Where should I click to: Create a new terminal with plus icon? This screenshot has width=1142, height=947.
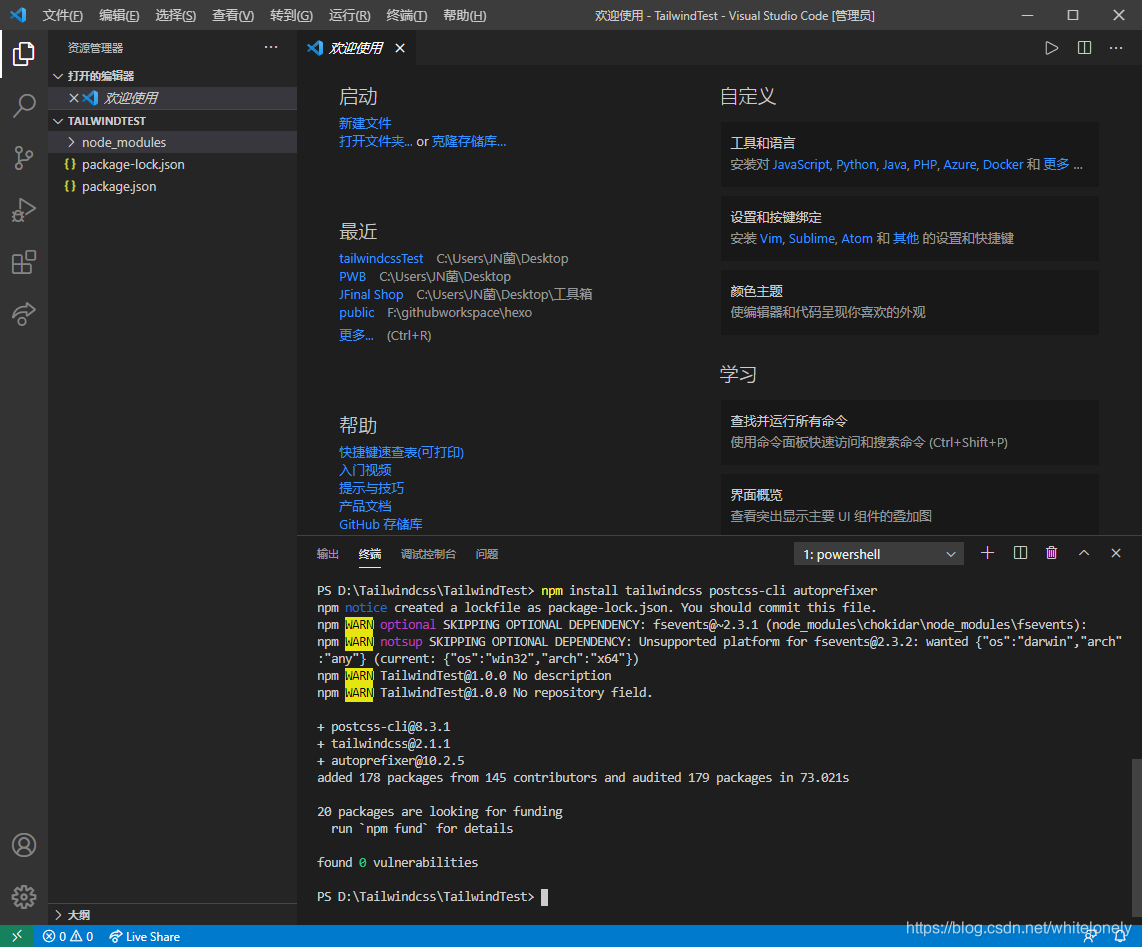pyautogui.click(x=987, y=553)
